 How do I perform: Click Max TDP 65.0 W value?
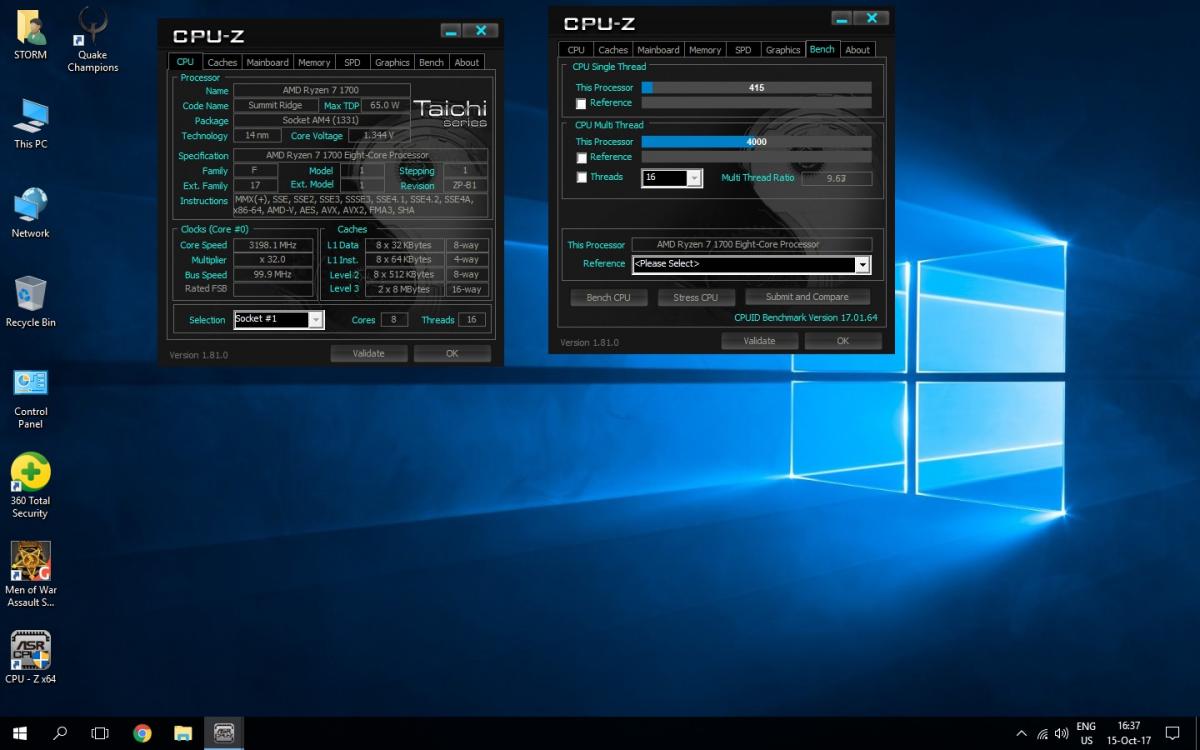[x=384, y=105]
